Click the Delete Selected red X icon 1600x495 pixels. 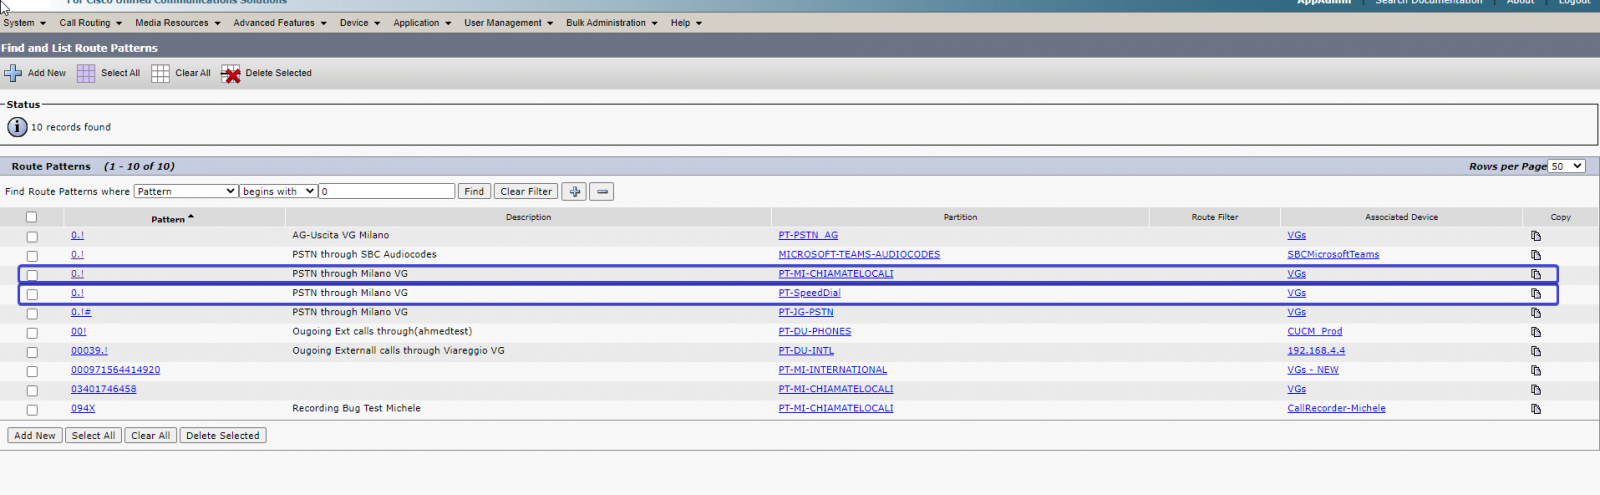231,74
